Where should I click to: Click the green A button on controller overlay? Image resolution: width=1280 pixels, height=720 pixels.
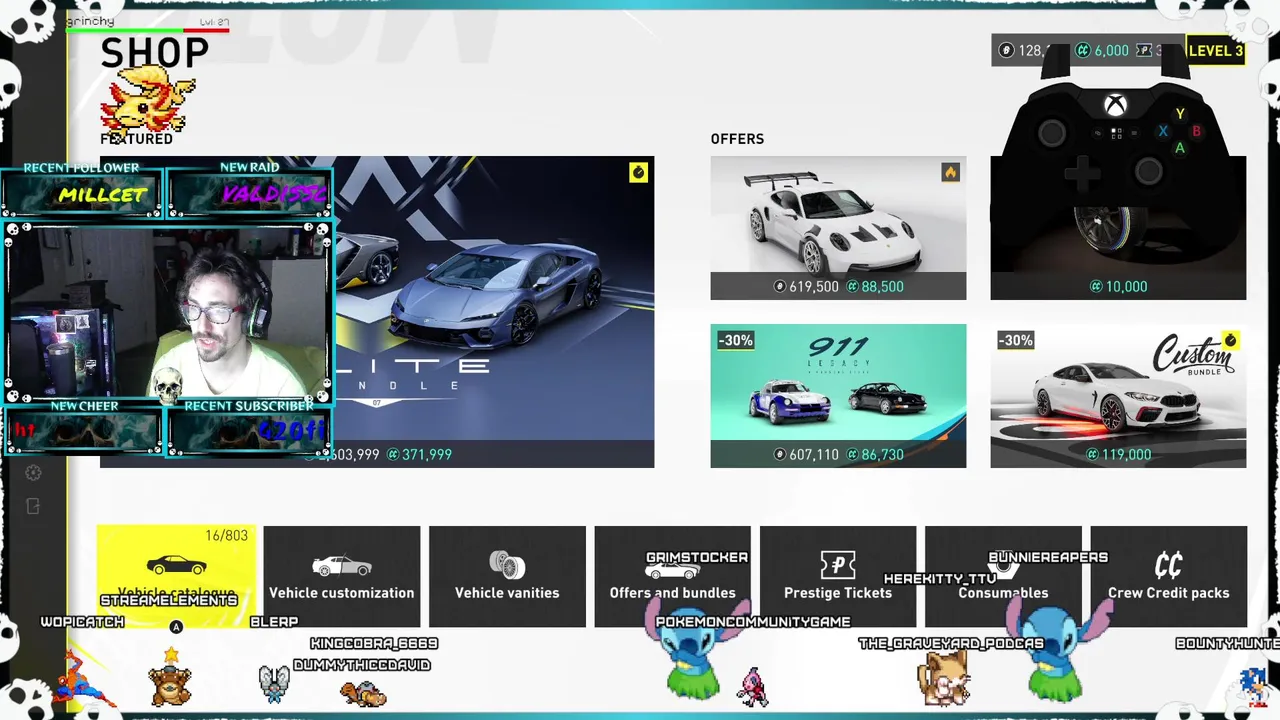(1180, 148)
